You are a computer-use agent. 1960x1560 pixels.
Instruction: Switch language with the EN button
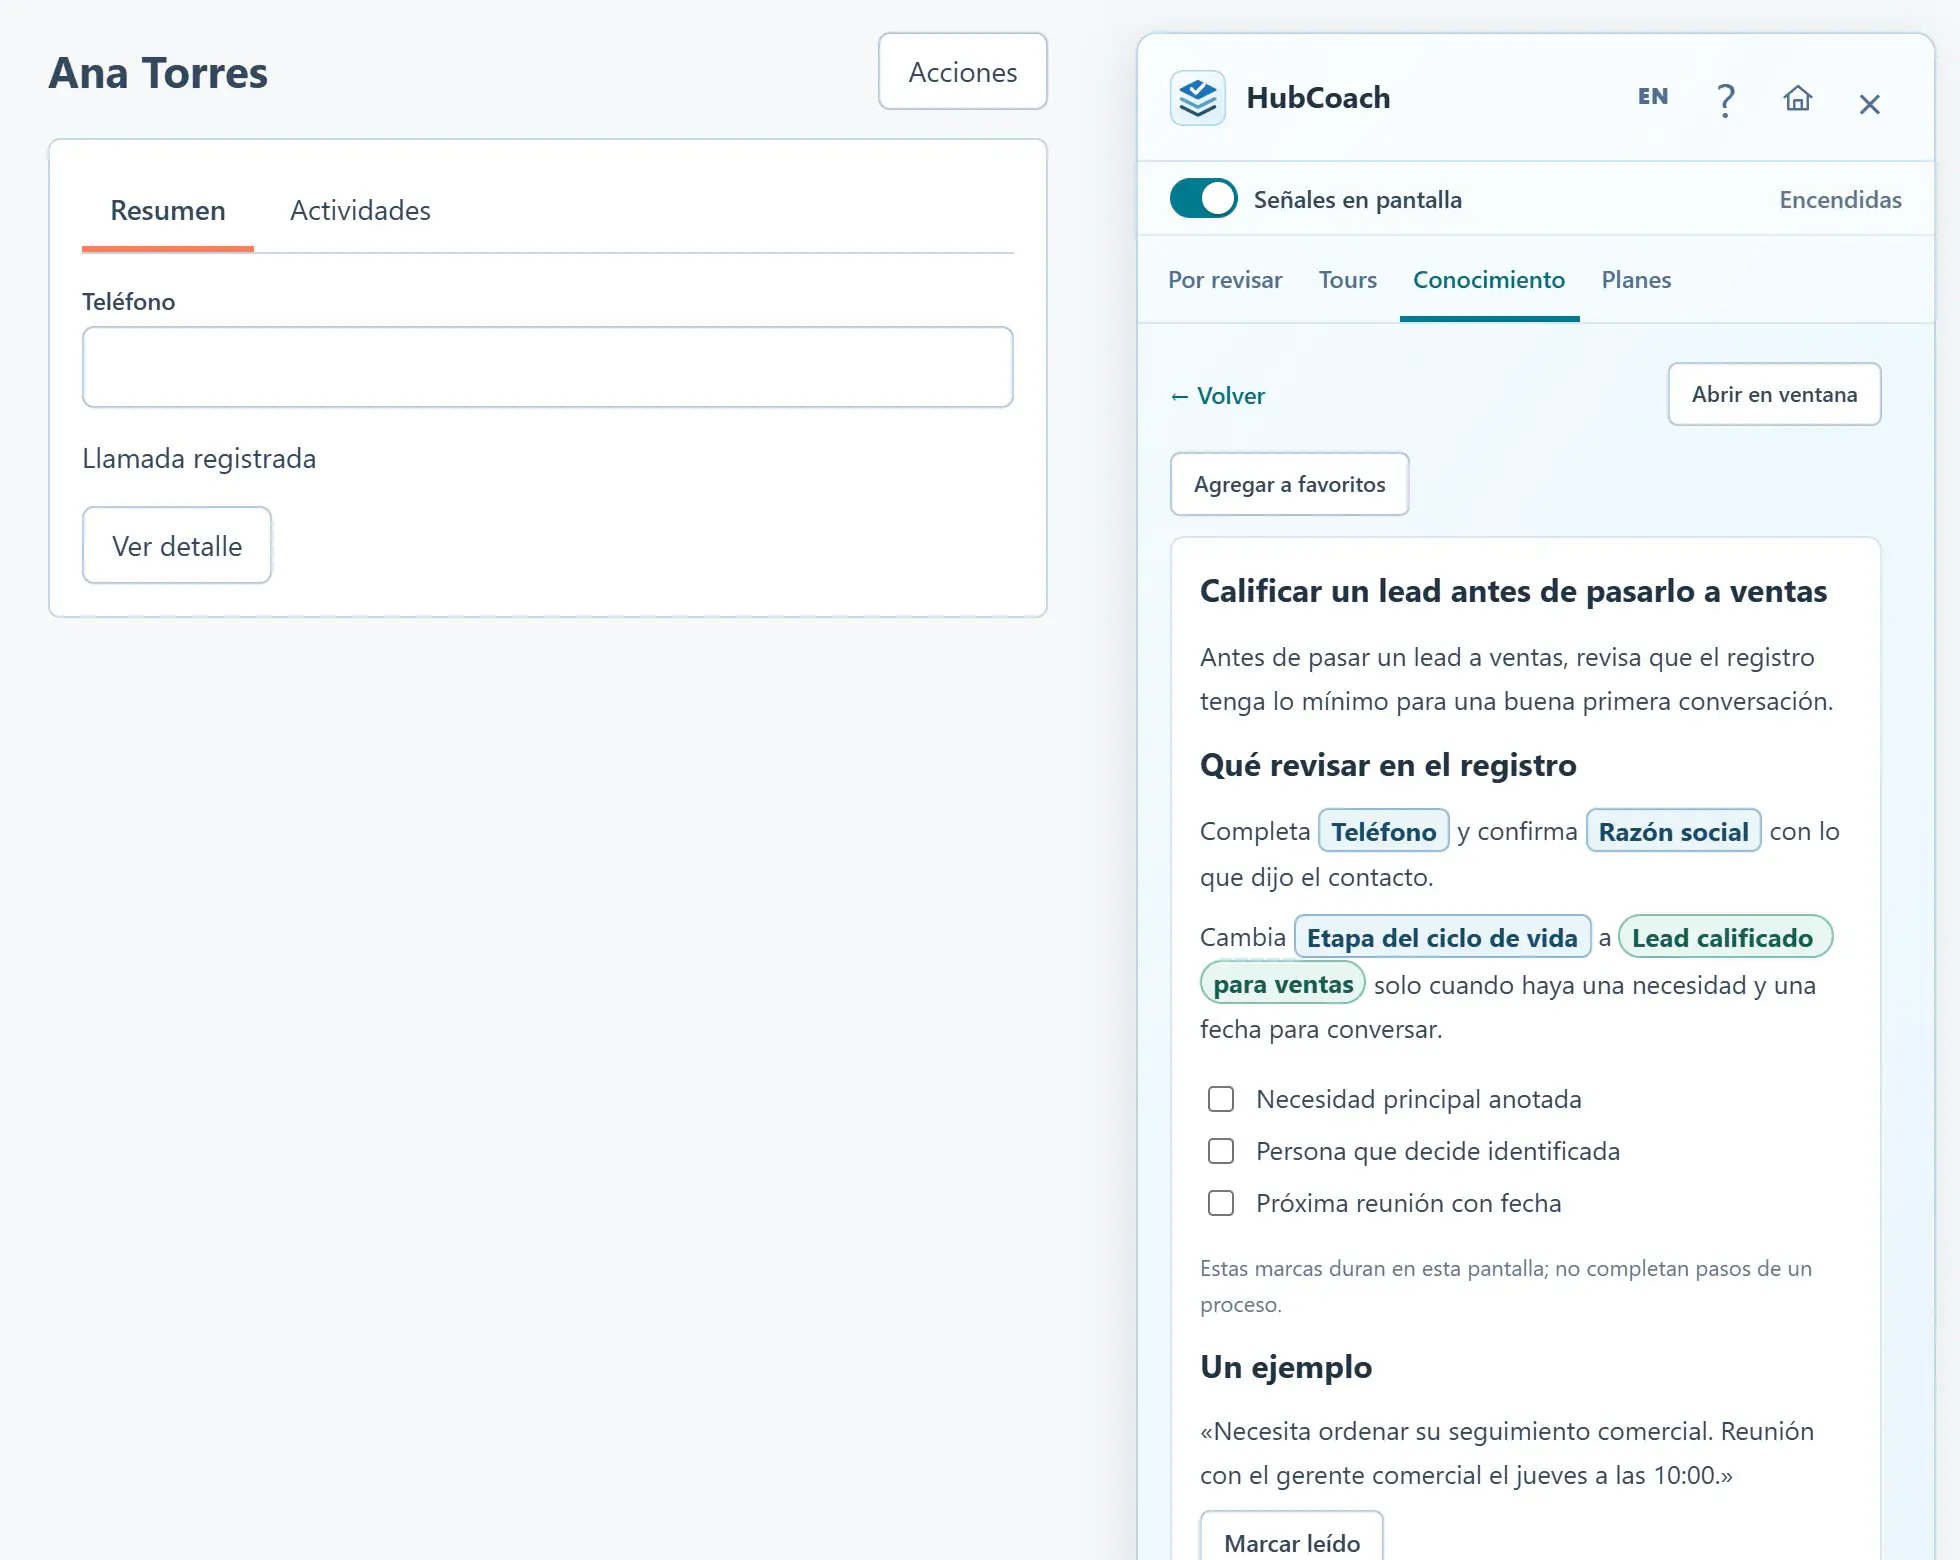(x=1653, y=97)
